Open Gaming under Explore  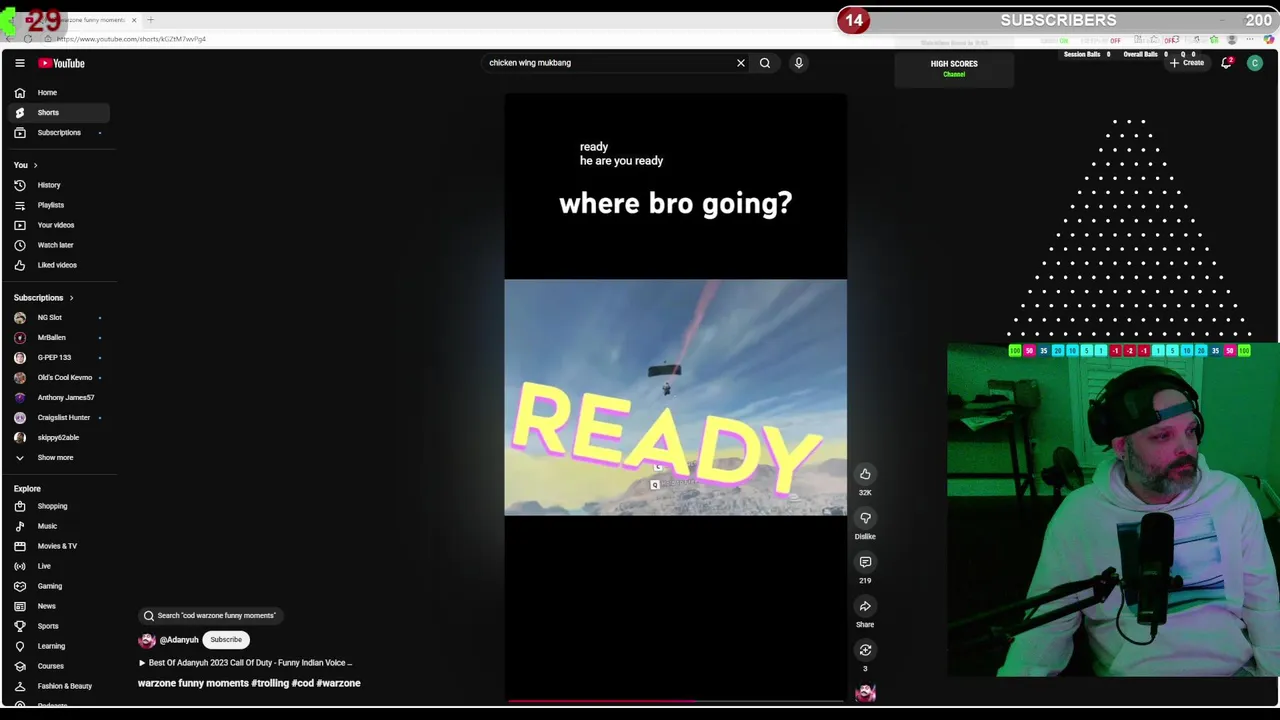click(60, 586)
